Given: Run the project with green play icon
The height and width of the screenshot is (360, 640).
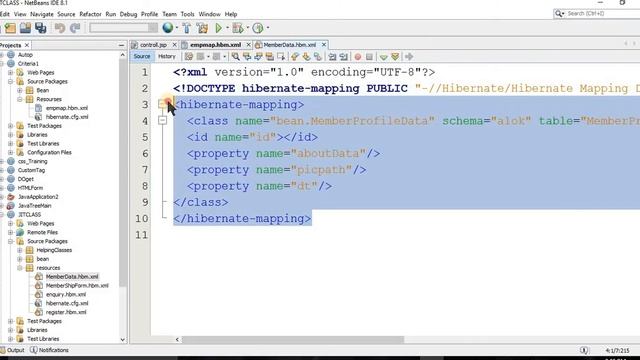Looking at the screenshot, I should [x=219, y=28].
